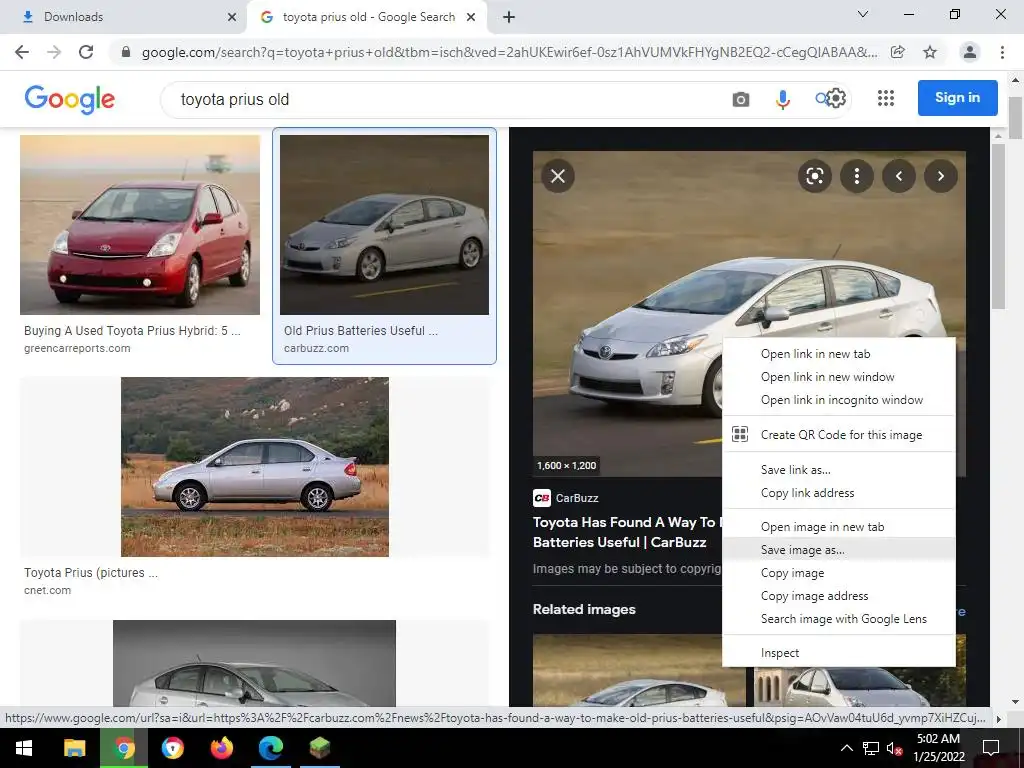Open the tab search chevron

[863, 14]
